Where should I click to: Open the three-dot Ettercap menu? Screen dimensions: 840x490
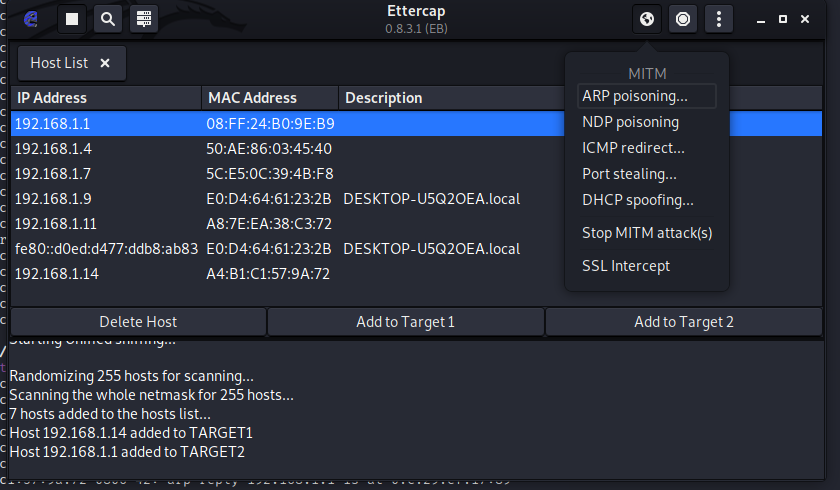(x=719, y=18)
